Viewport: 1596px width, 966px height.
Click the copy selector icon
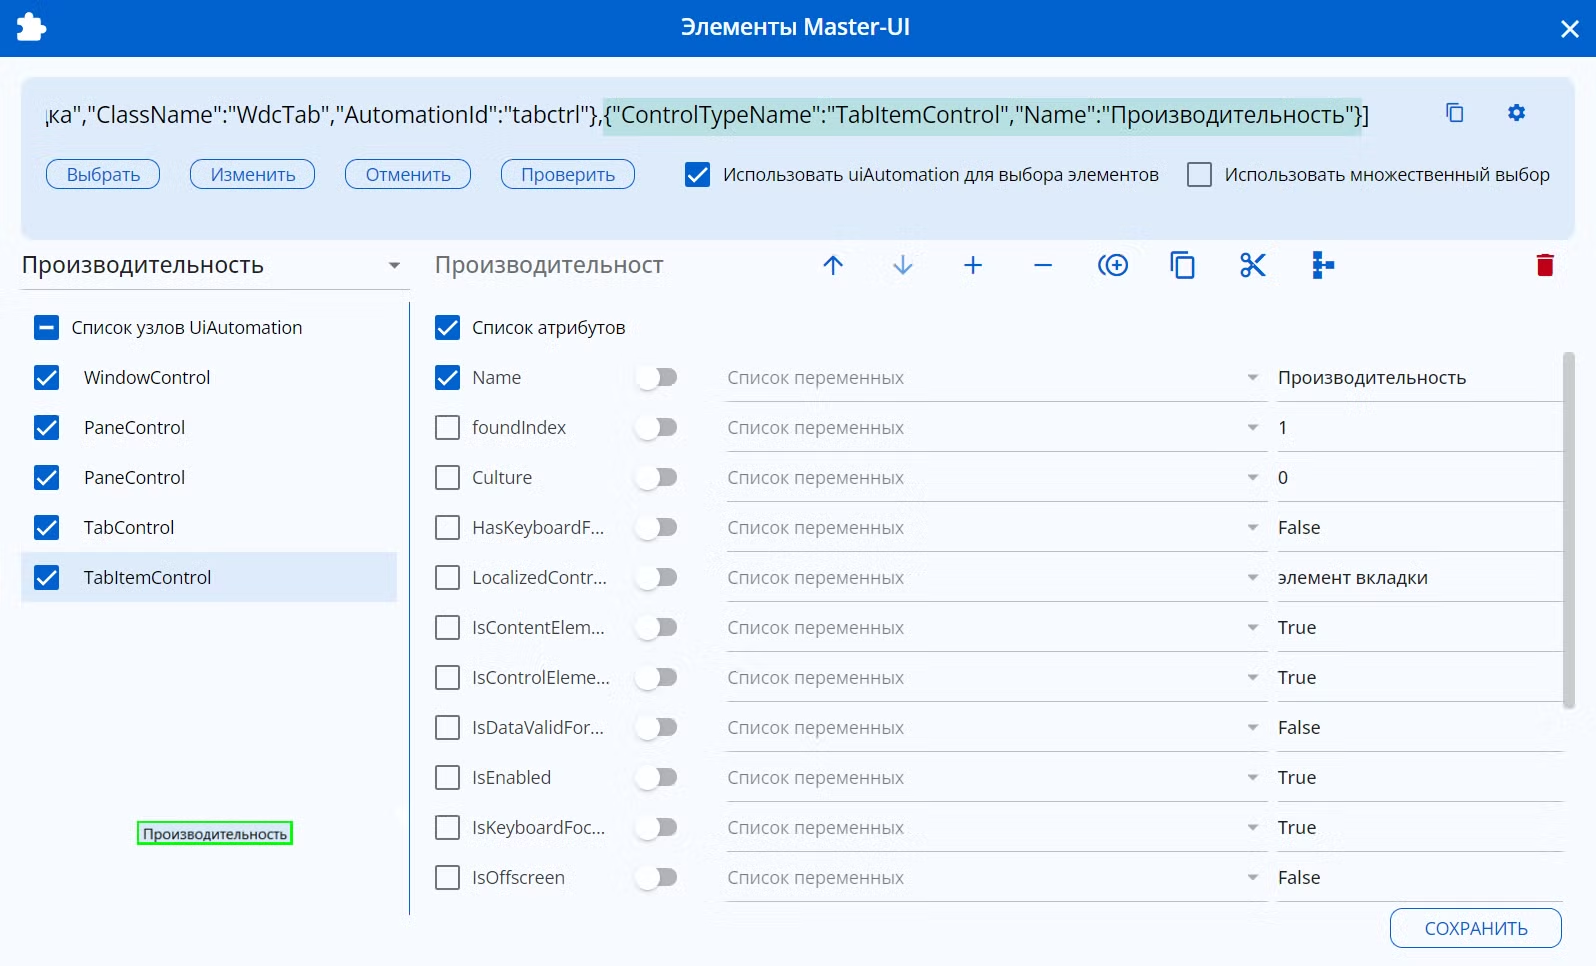[1455, 113]
